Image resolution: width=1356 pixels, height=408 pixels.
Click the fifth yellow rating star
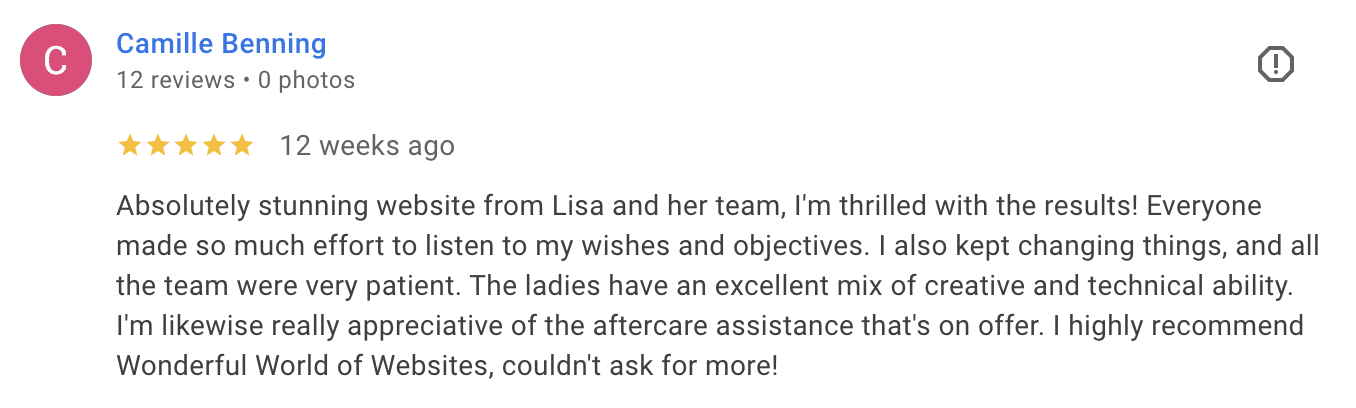[242, 146]
